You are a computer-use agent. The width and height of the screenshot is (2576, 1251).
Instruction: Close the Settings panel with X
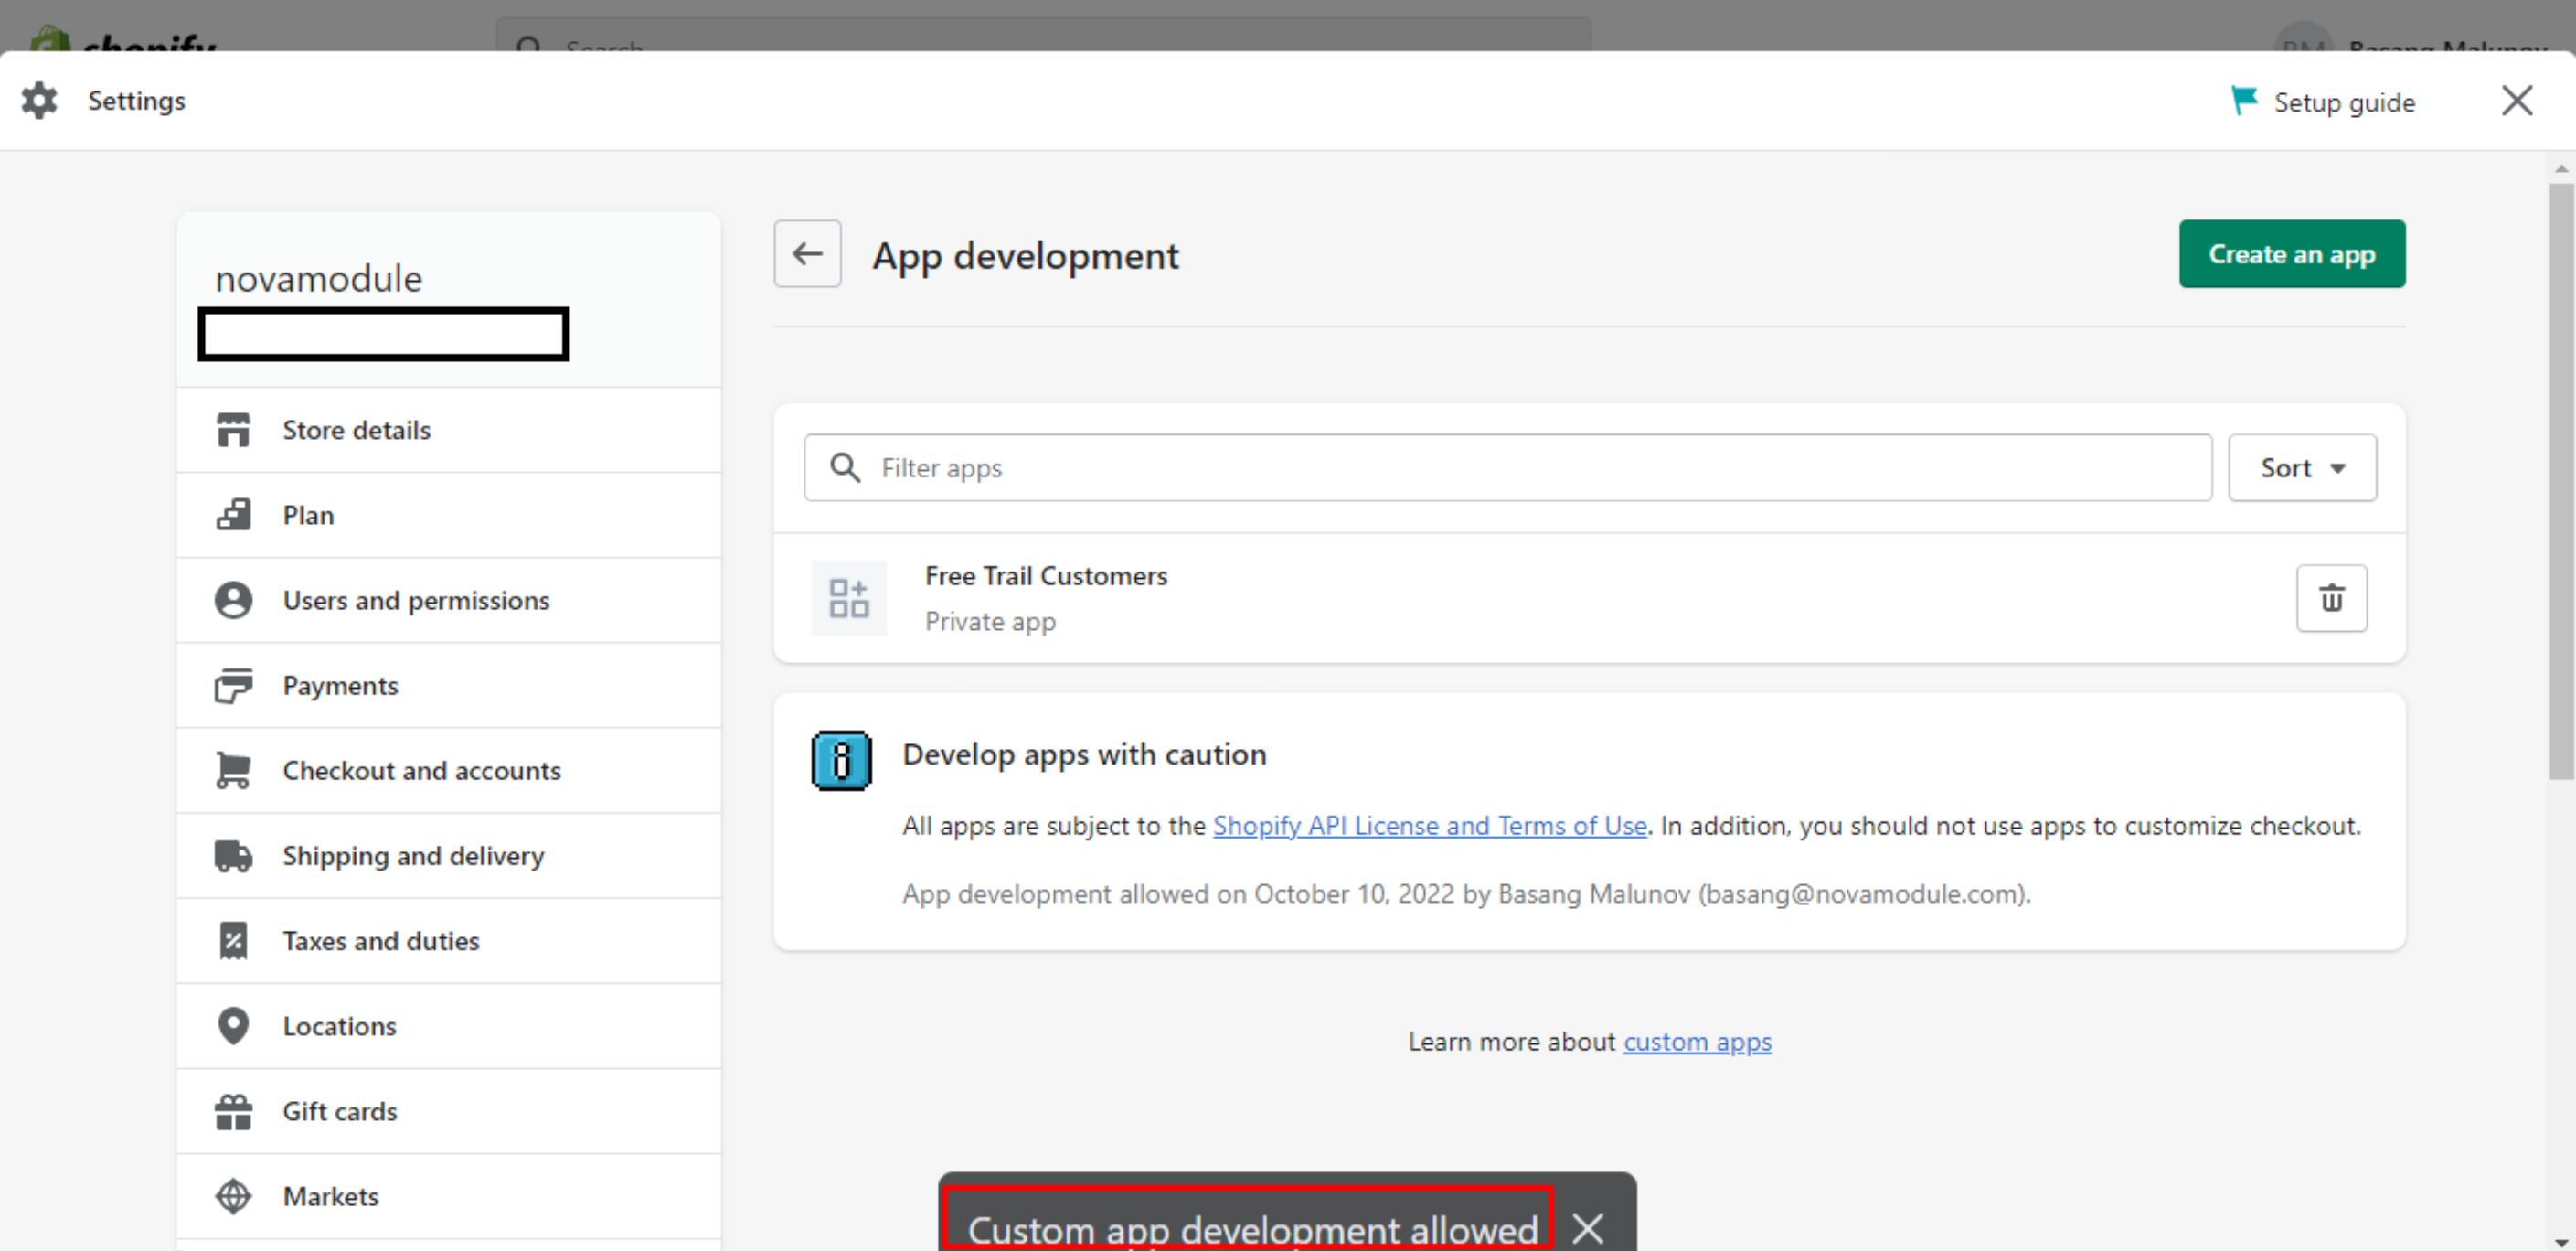click(2516, 101)
